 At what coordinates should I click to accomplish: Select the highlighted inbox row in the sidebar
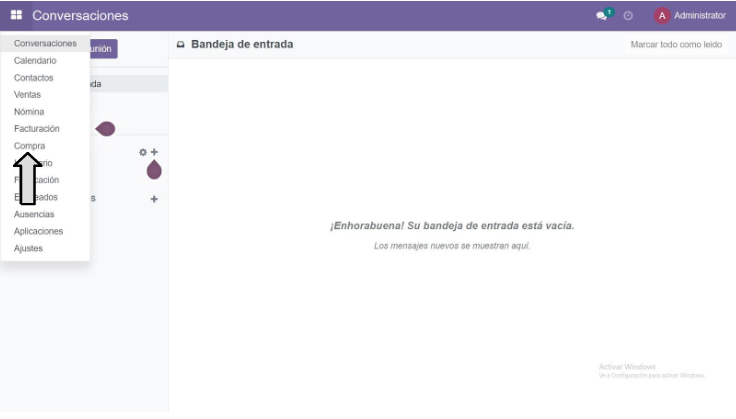pos(129,84)
